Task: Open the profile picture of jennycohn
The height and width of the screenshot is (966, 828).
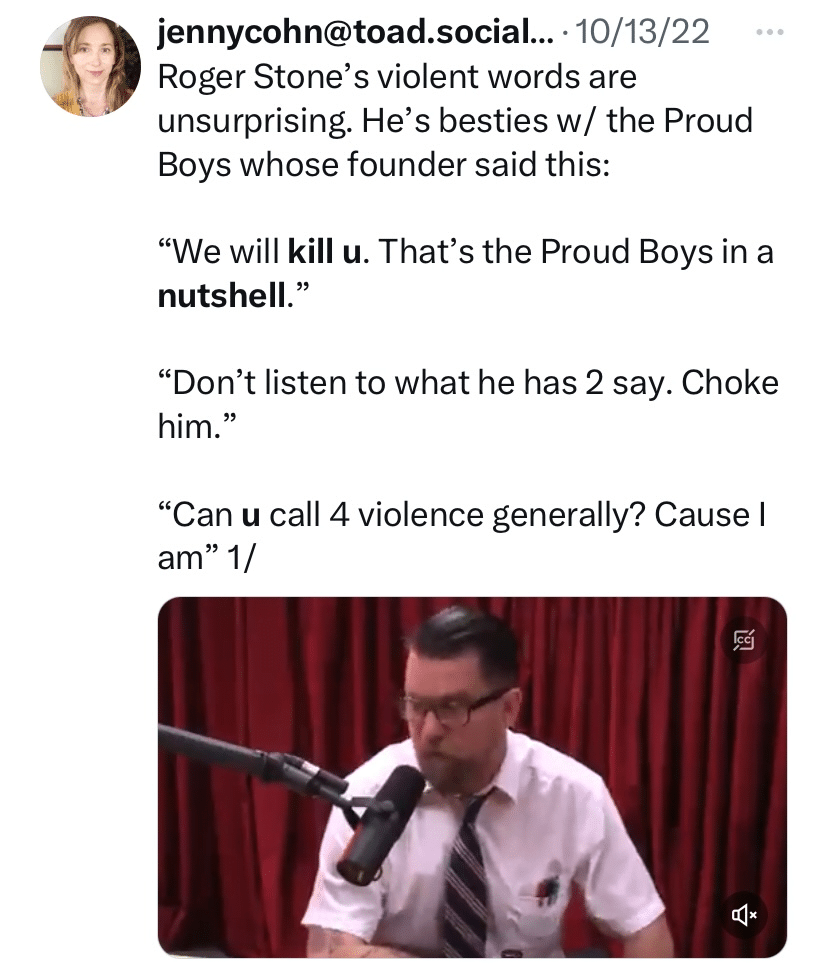Action: click(x=90, y=66)
